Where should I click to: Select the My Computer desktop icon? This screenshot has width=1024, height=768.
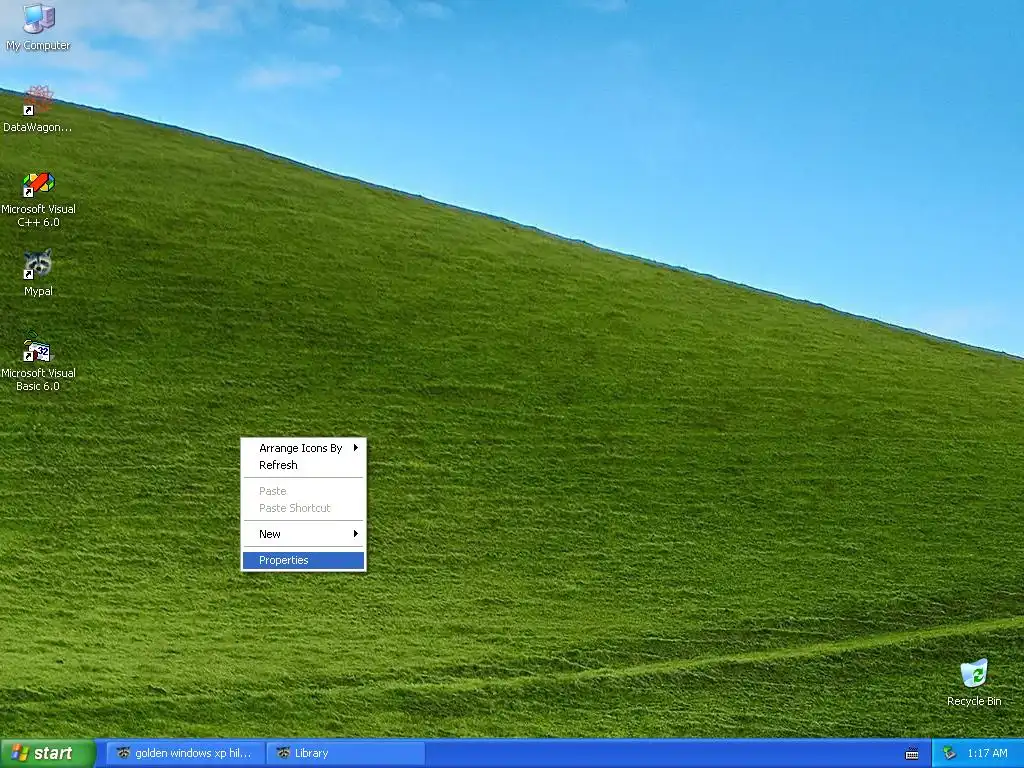pos(38,27)
